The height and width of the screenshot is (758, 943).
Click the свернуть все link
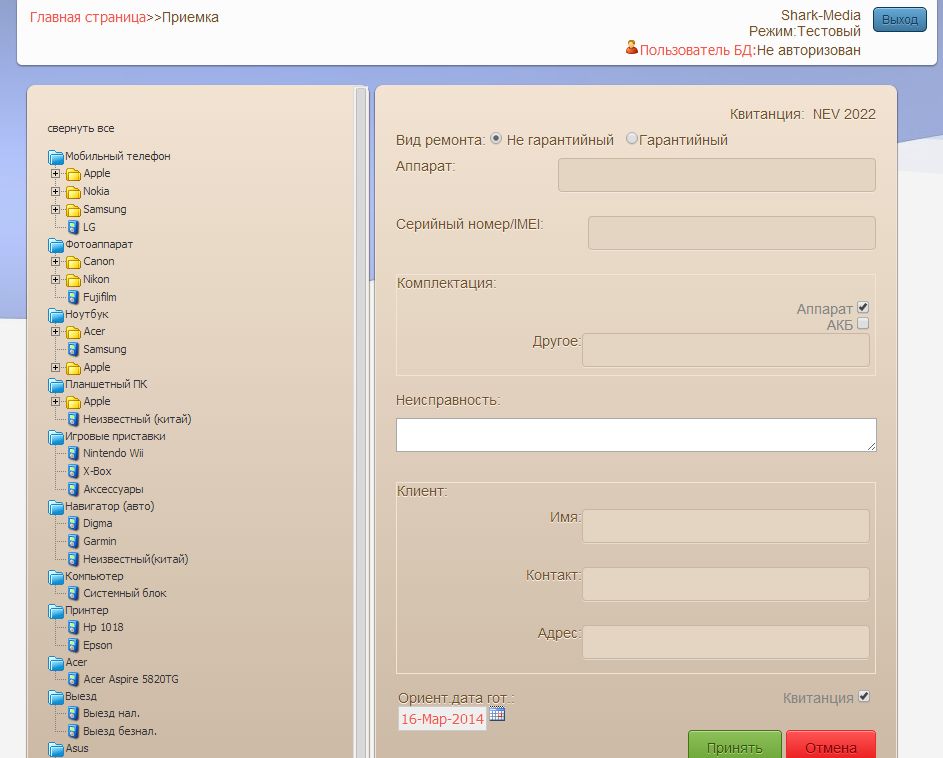pos(81,128)
